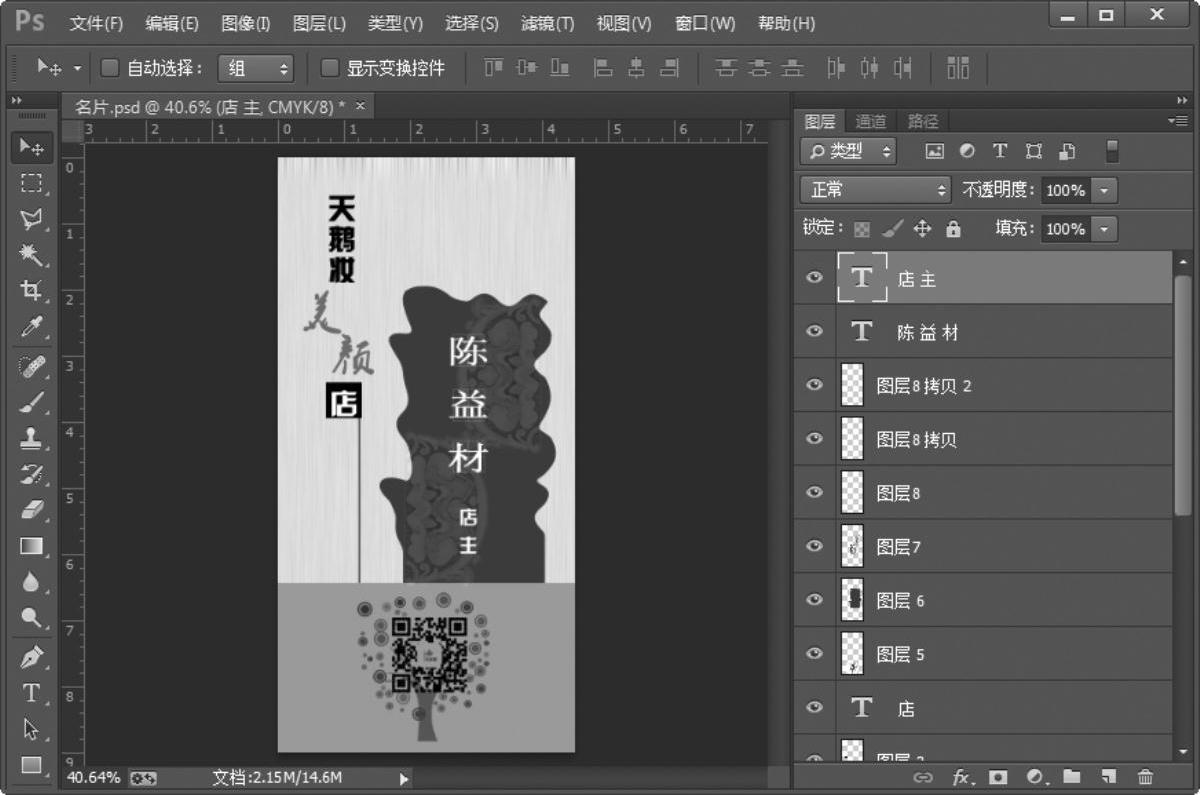Hide the 陈益材 text layer

[814, 332]
